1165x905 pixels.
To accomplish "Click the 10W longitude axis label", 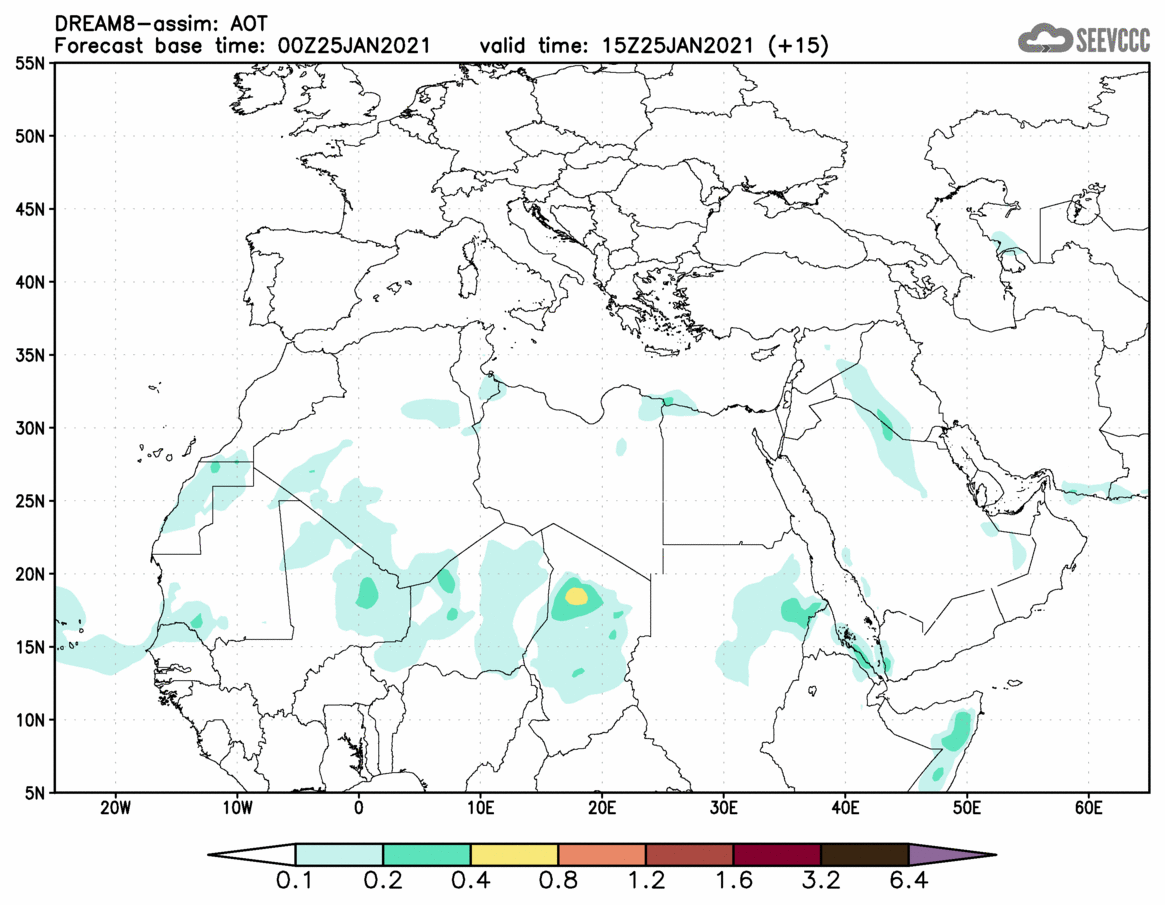I will (237, 808).
